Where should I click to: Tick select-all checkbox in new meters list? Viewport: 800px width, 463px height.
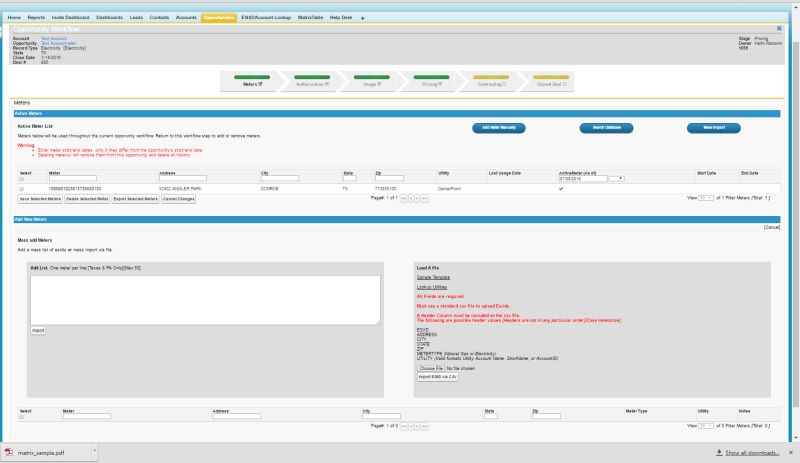click(21, 417)
